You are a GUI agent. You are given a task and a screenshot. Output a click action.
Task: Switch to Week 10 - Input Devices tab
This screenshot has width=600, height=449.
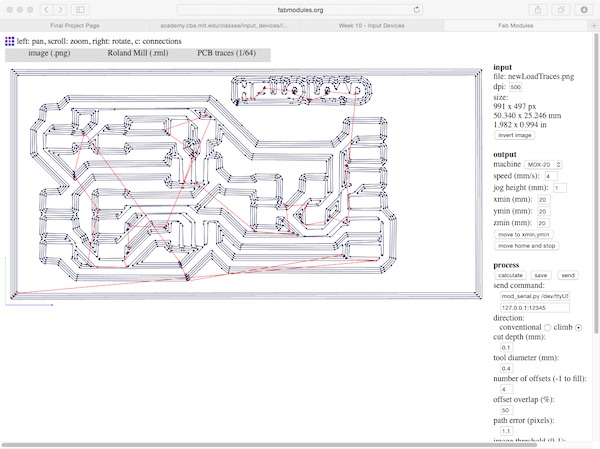point(371,26)
